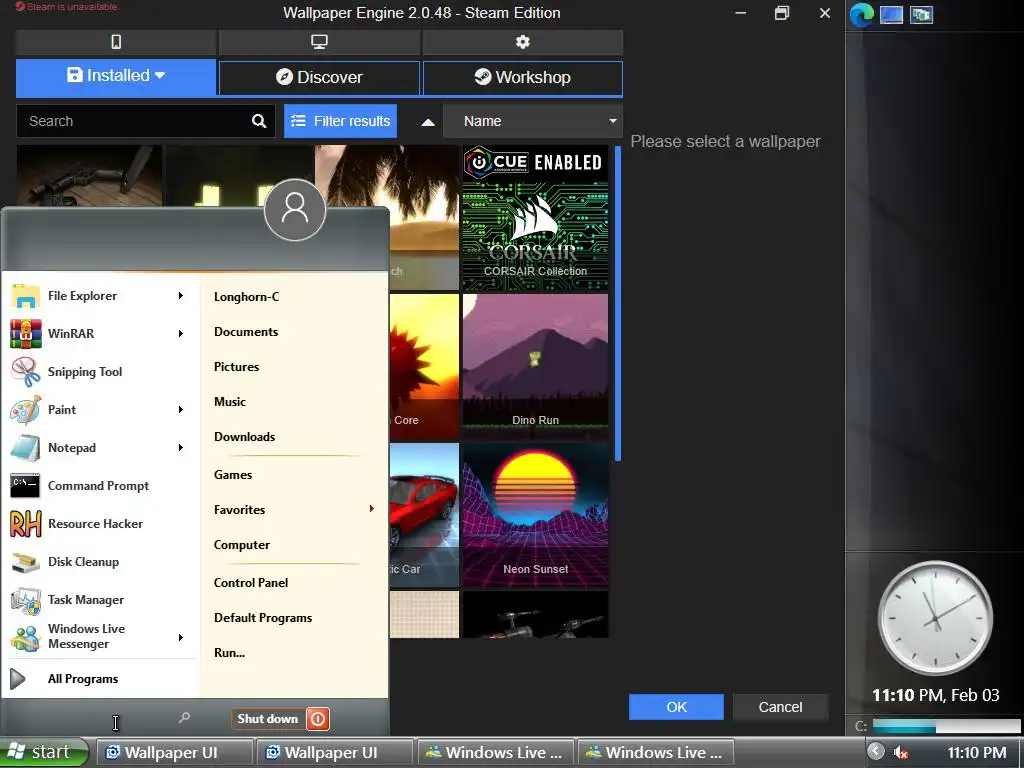The width and height of the screenshot is (1024, 768).
Task: Open Documents from Start menu
Action: coord(246,332)
